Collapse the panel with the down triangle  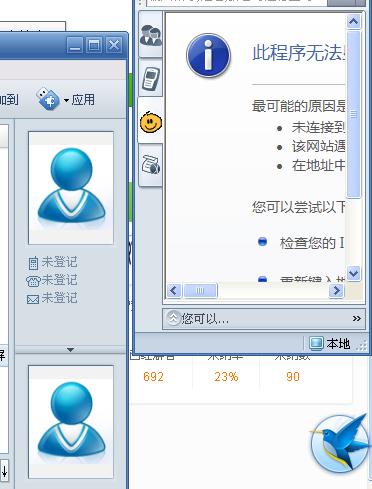pyautogui.click(x=70, y=350)
